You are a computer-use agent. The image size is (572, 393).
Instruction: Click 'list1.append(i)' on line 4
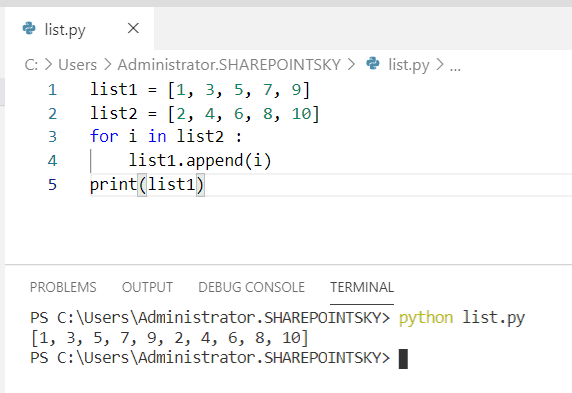tap(200, 161)
